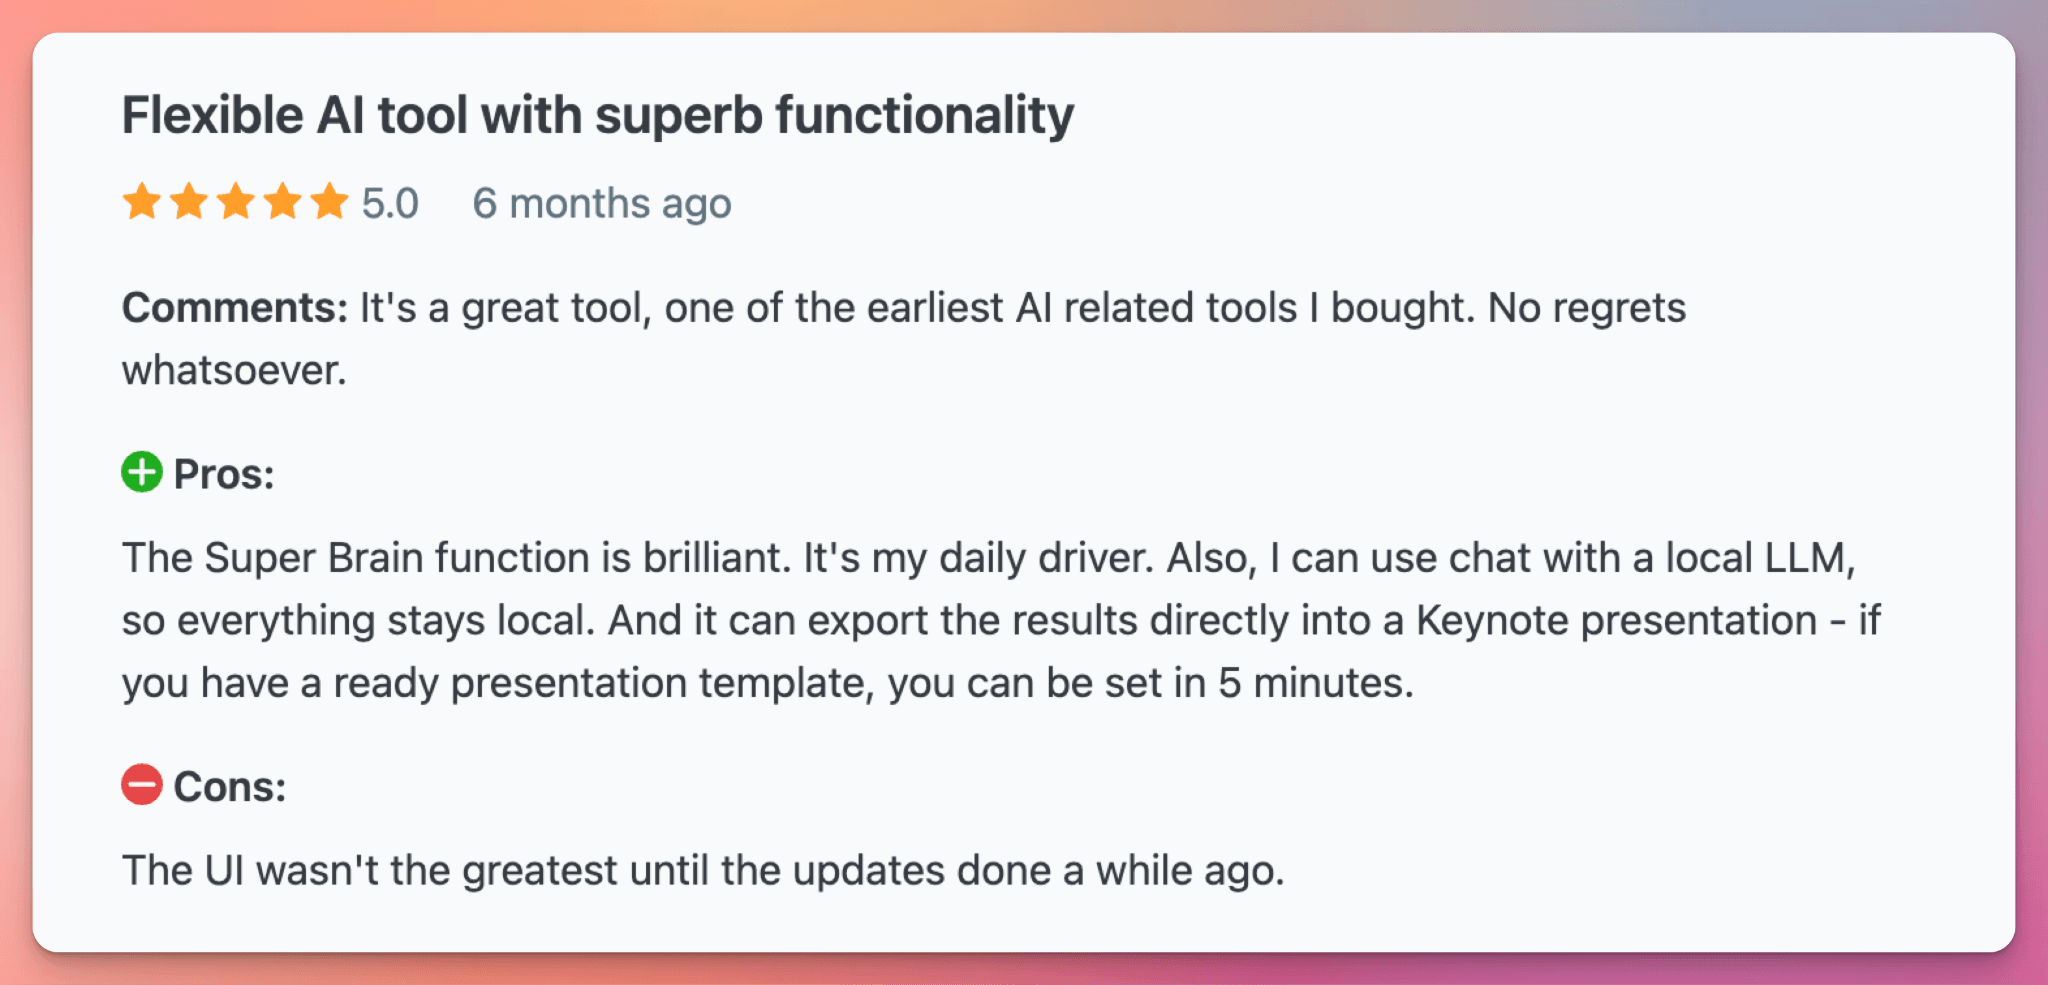Click the first orange rating star

click(x=141, y=202)
